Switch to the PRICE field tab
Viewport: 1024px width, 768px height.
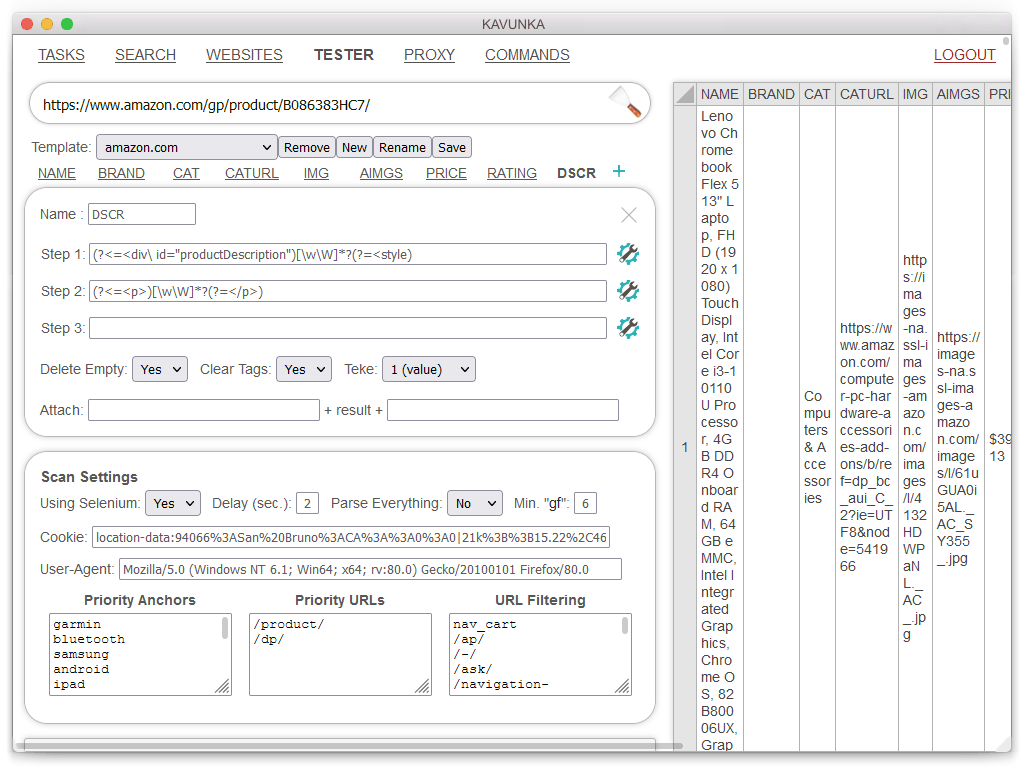[446, 173]
